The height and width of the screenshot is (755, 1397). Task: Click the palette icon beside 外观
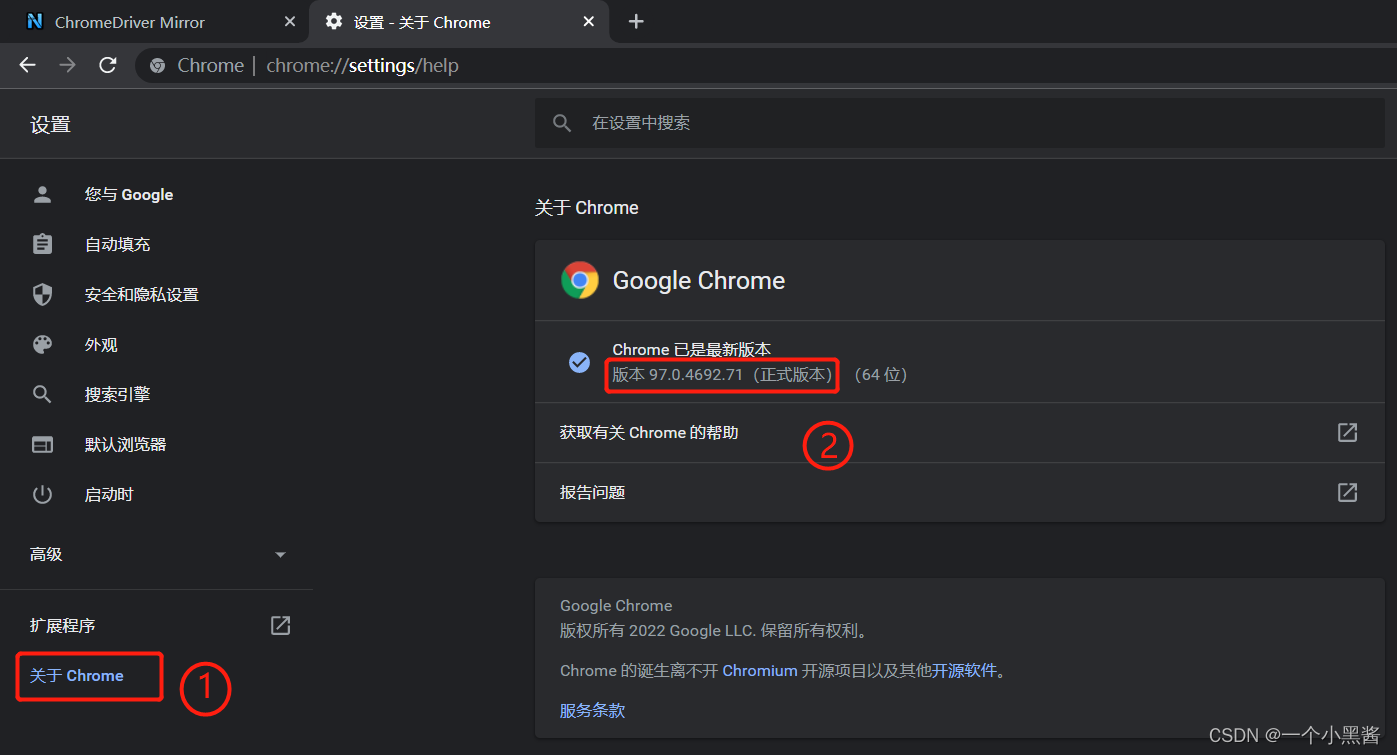point(42,344)
